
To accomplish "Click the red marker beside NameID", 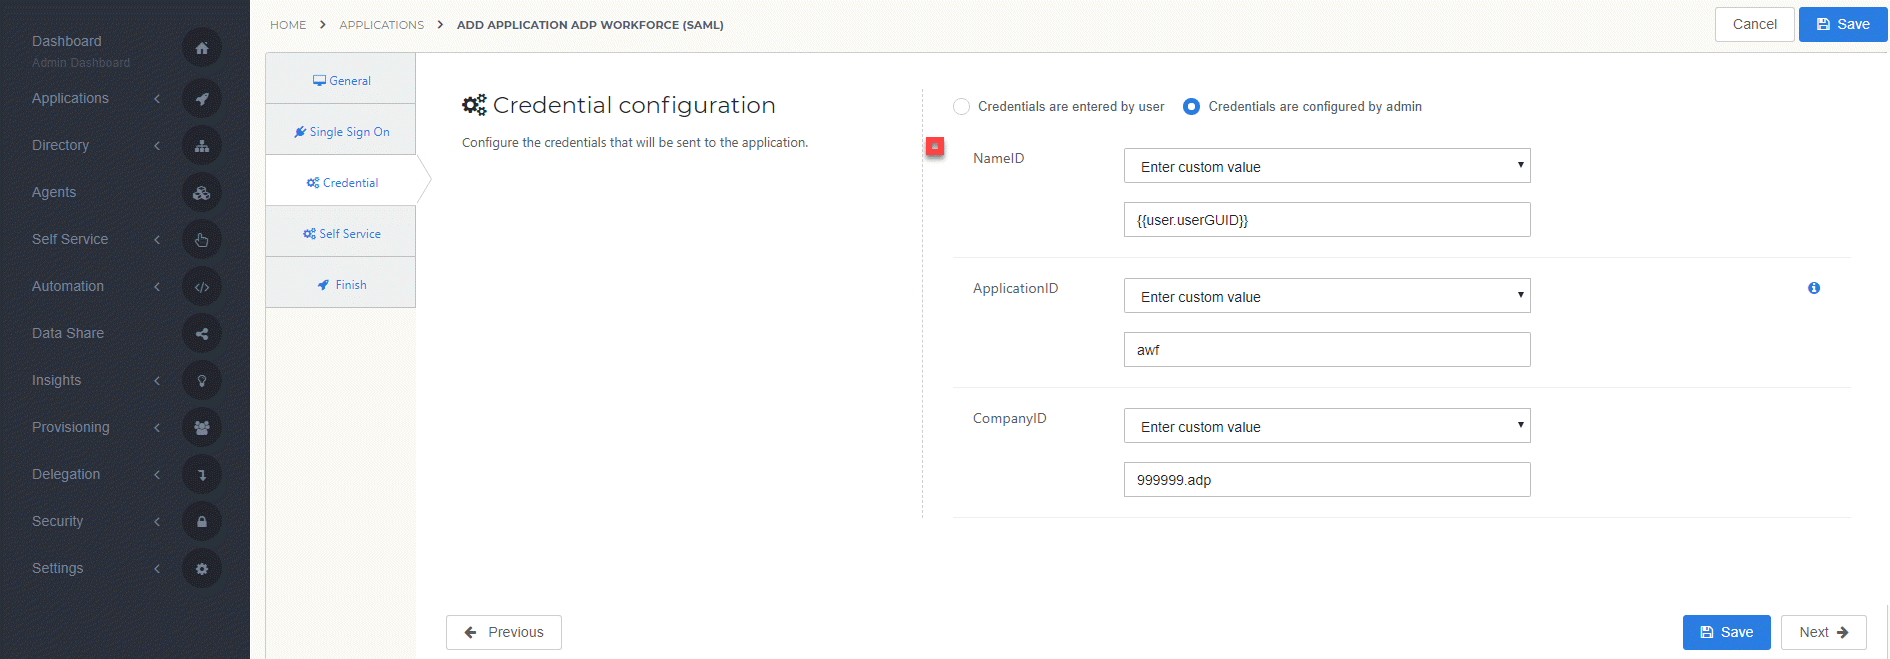I will (x=935, y=146).
